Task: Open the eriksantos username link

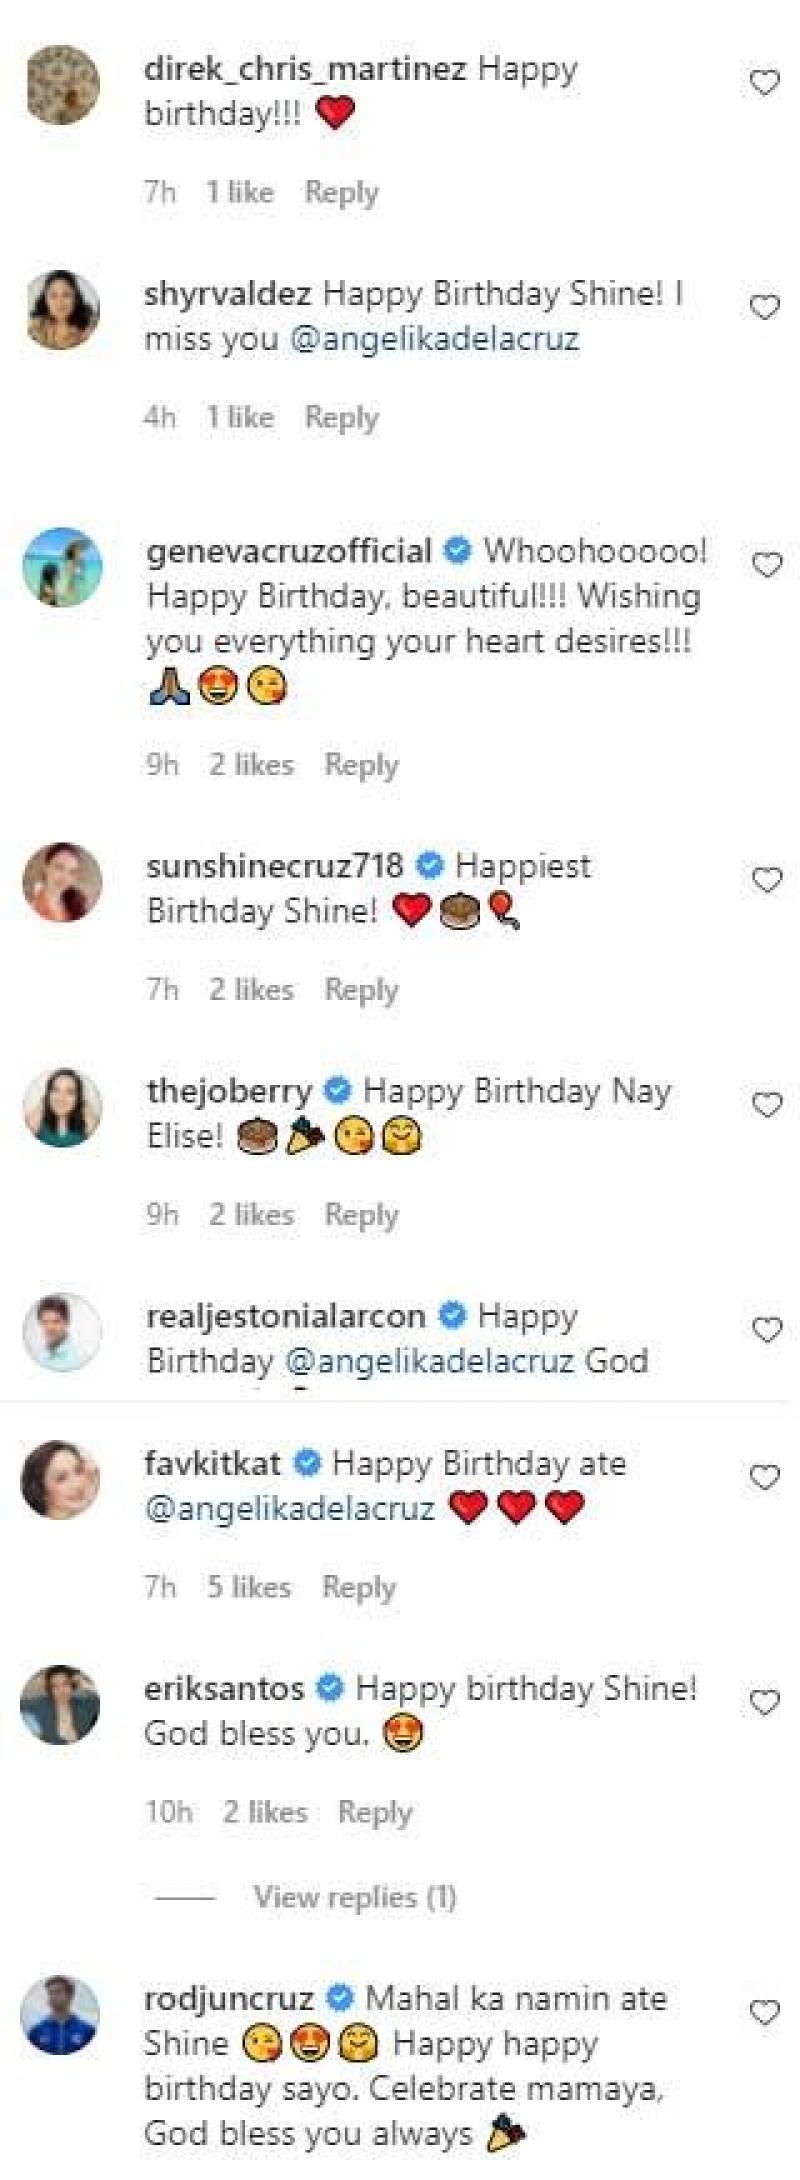Action: click(224, 1689)
